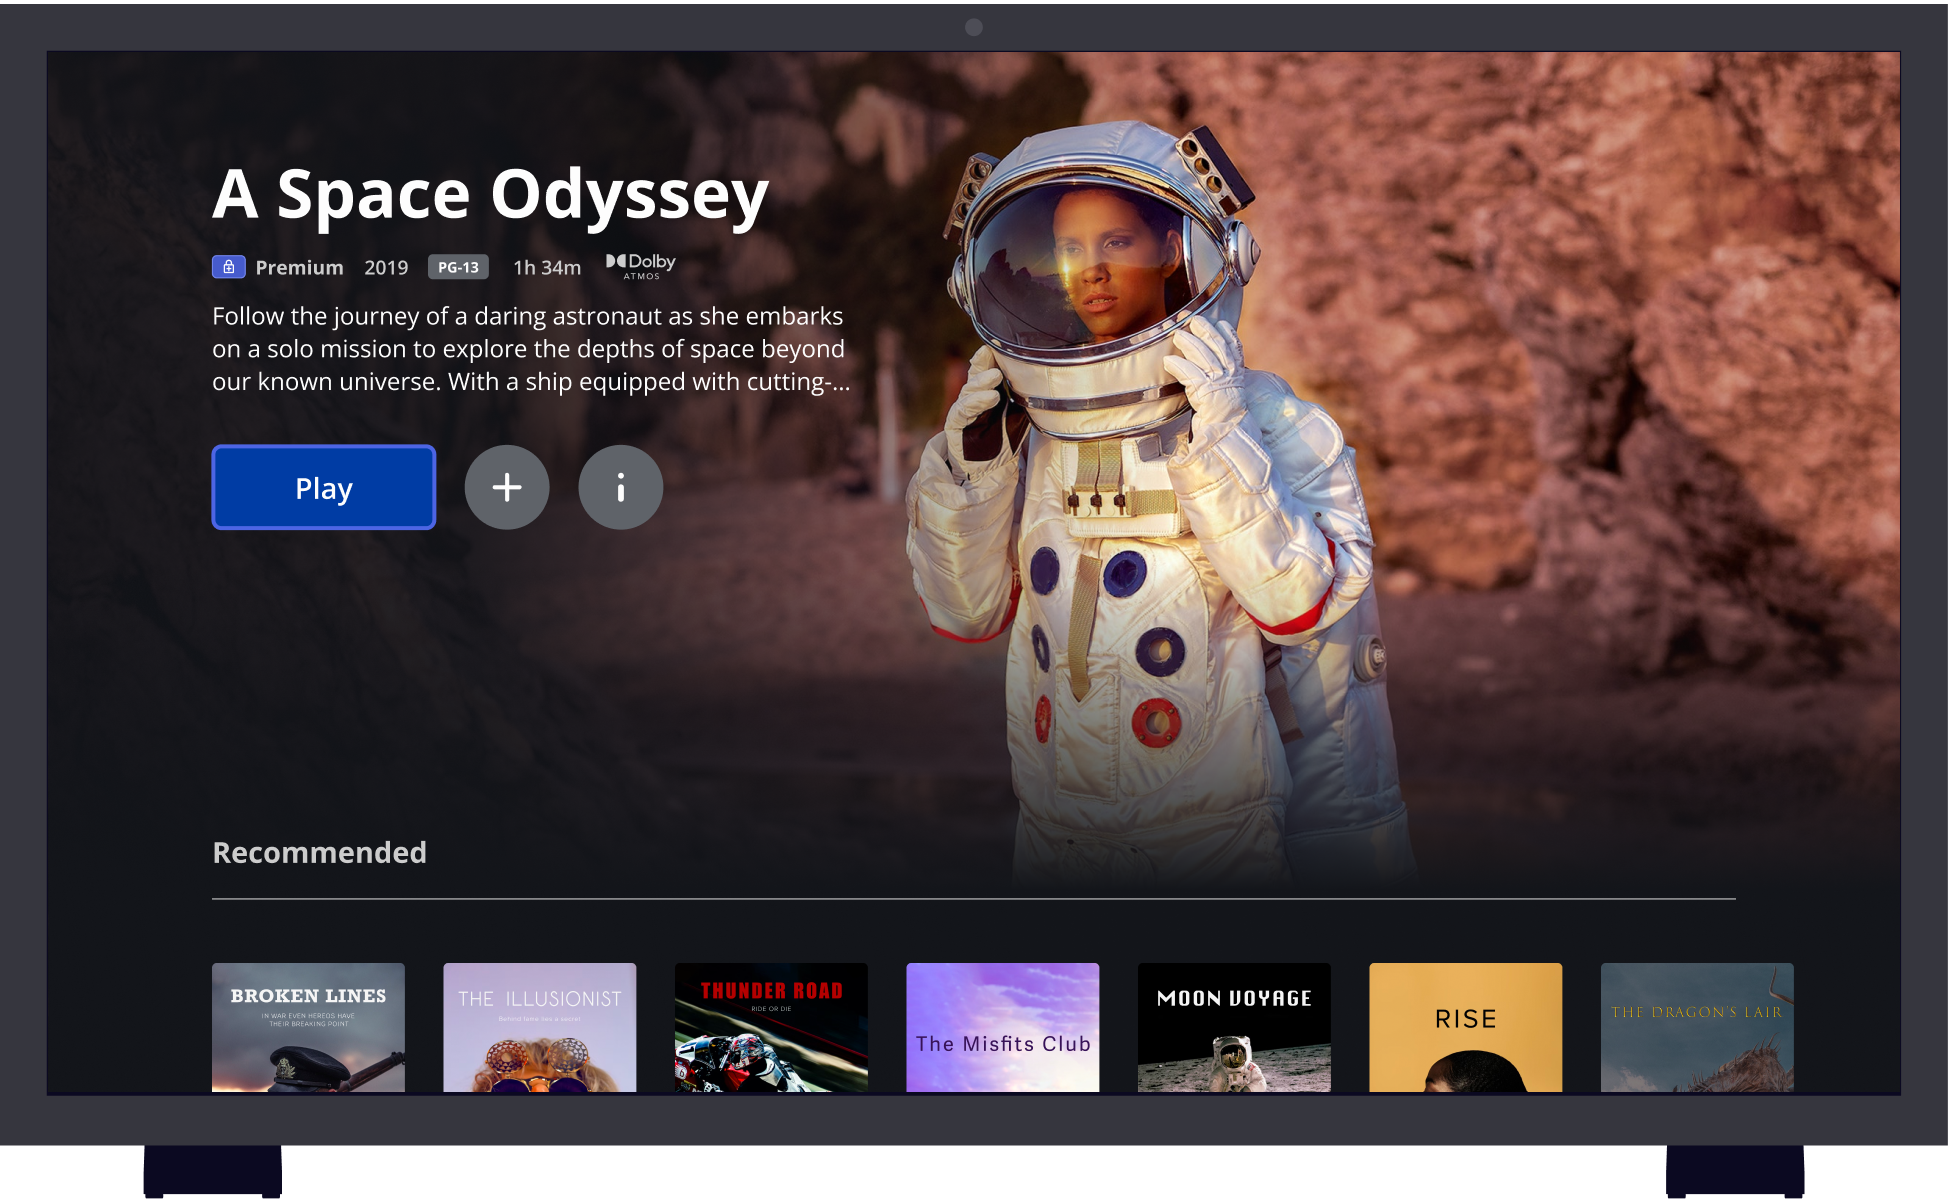Click the Dolby Atmos logo
Viewport: 1948px width, 1200px height.
[641, 266]
